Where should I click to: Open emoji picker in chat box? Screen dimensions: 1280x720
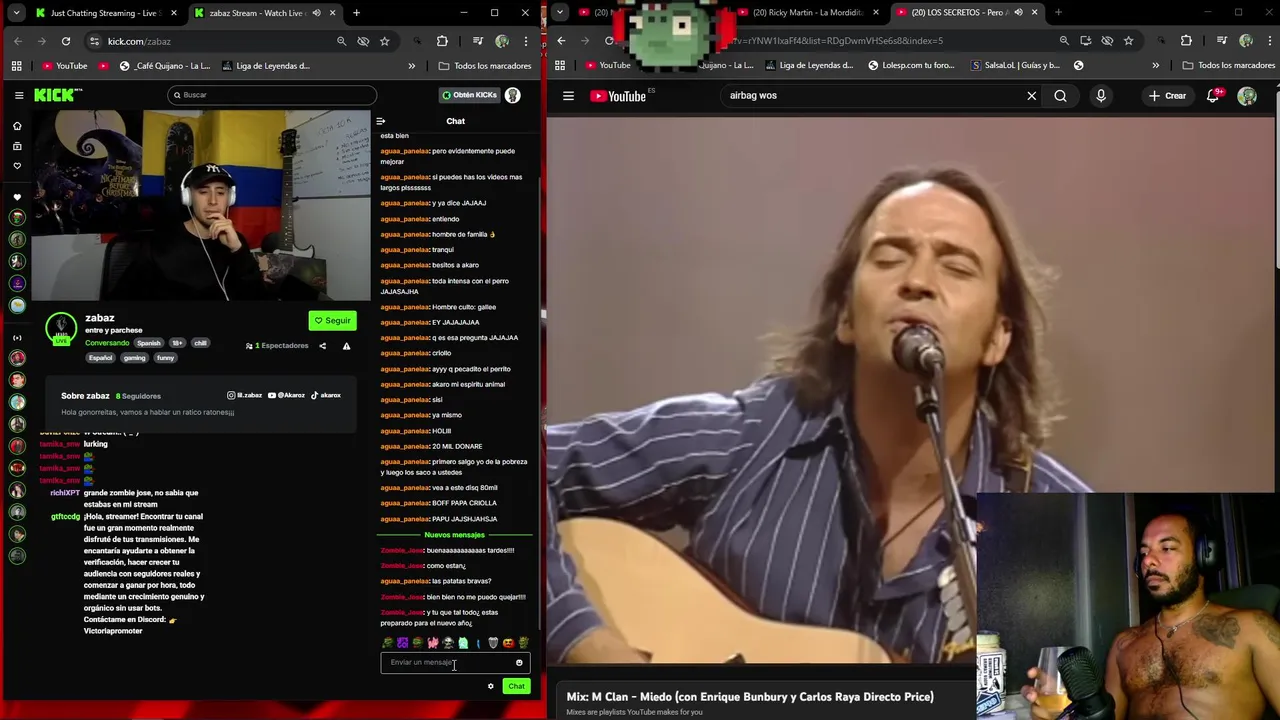pyautogui.click(x=519, y=662)
